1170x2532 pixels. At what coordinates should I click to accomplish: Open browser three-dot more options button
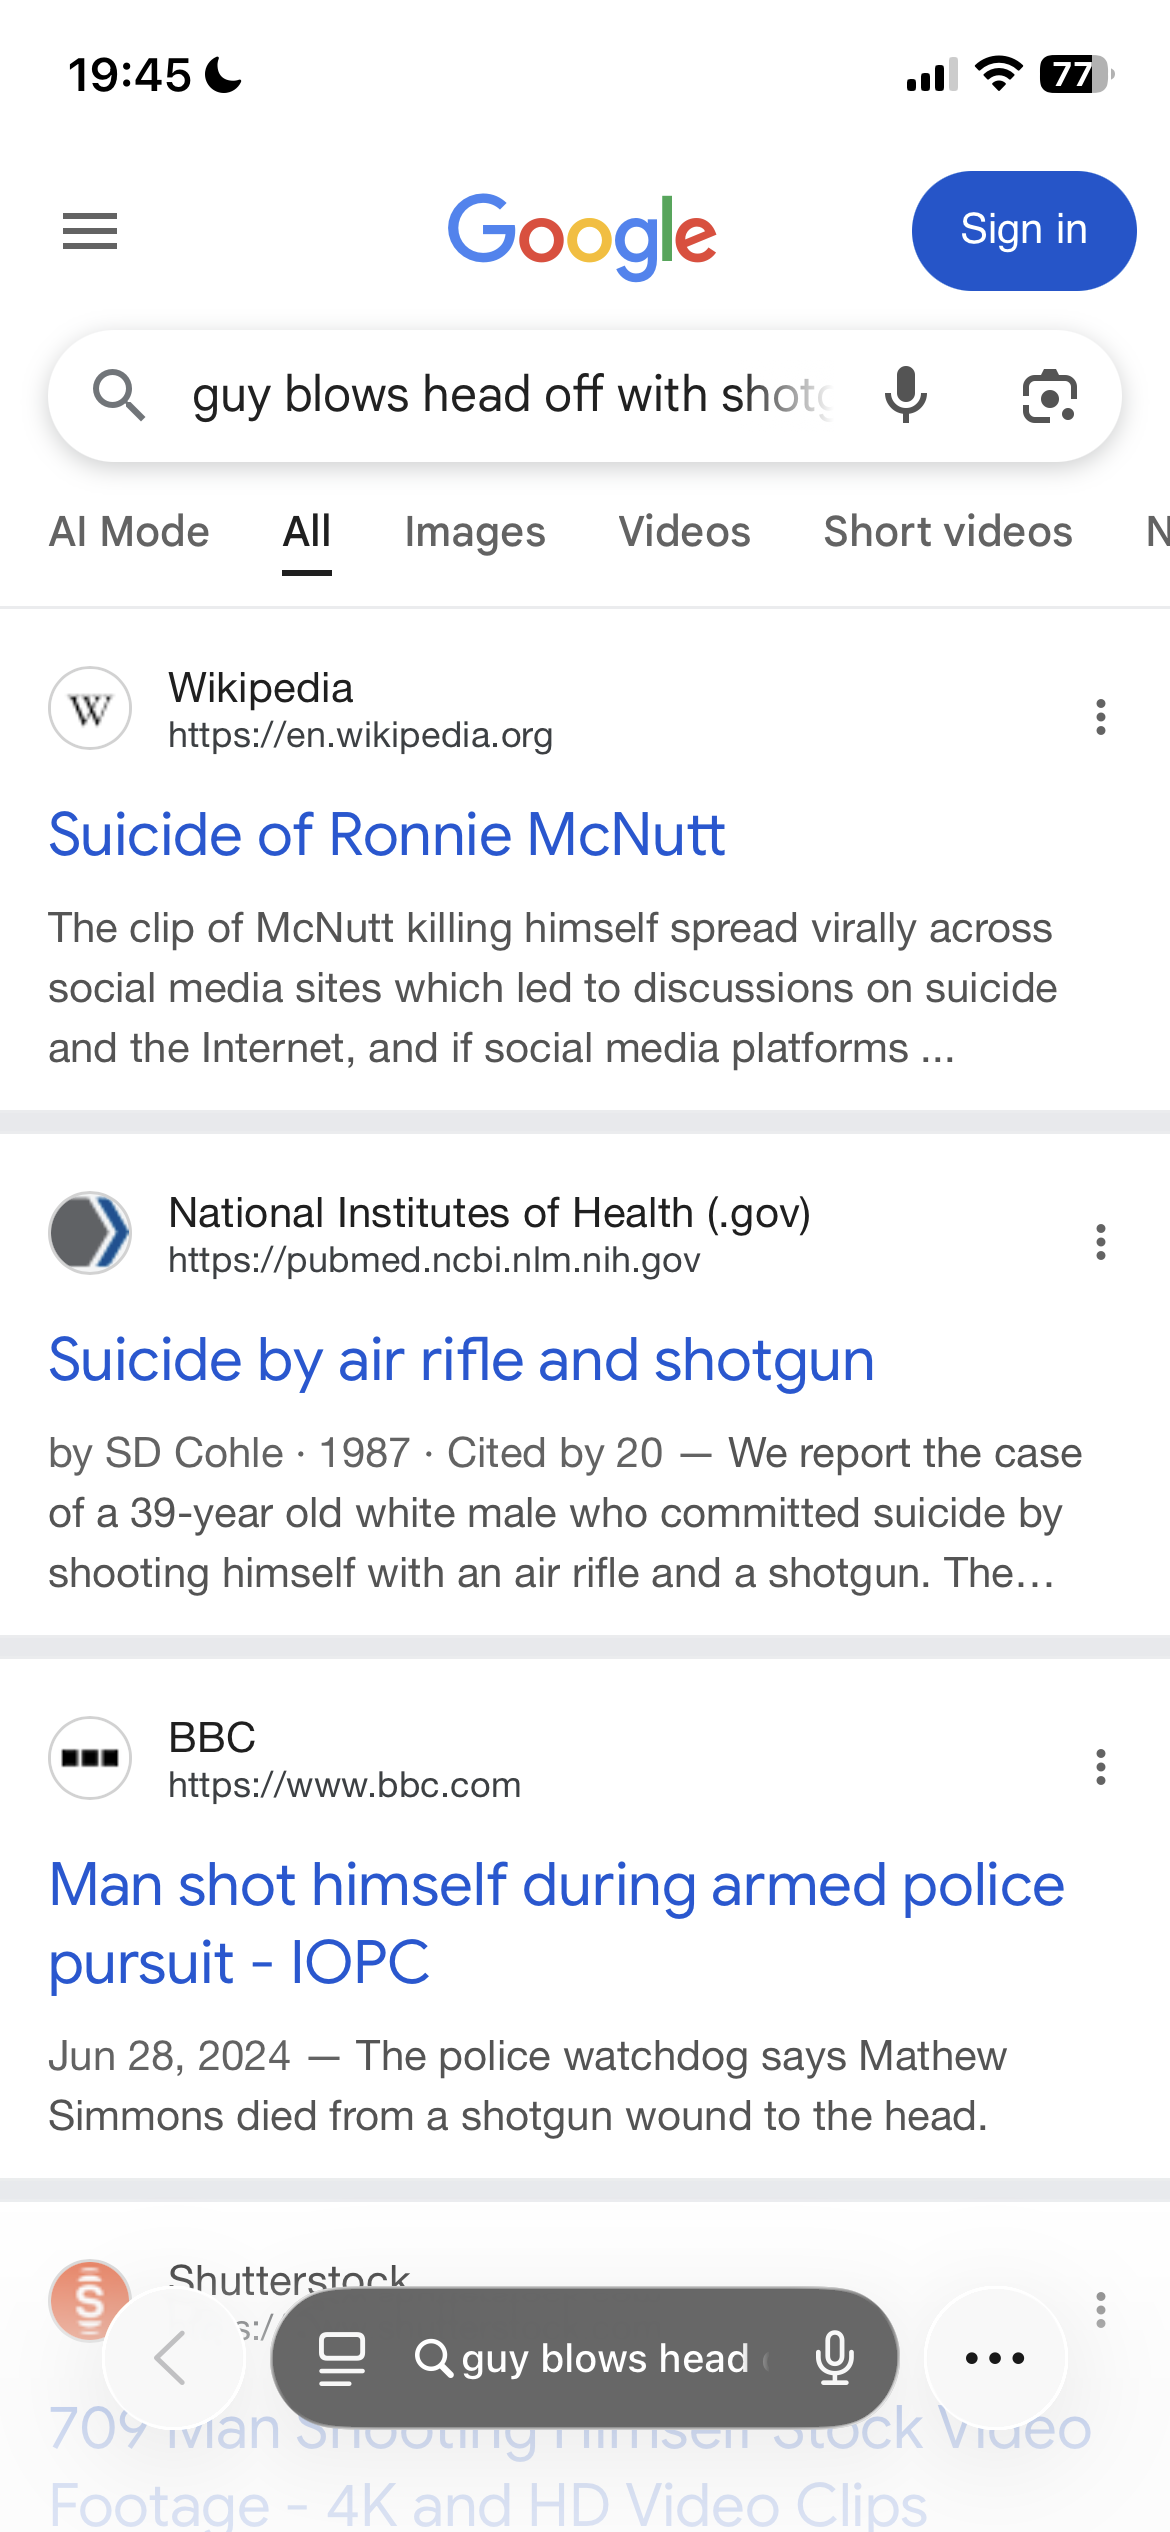[x=995, y=2358]
